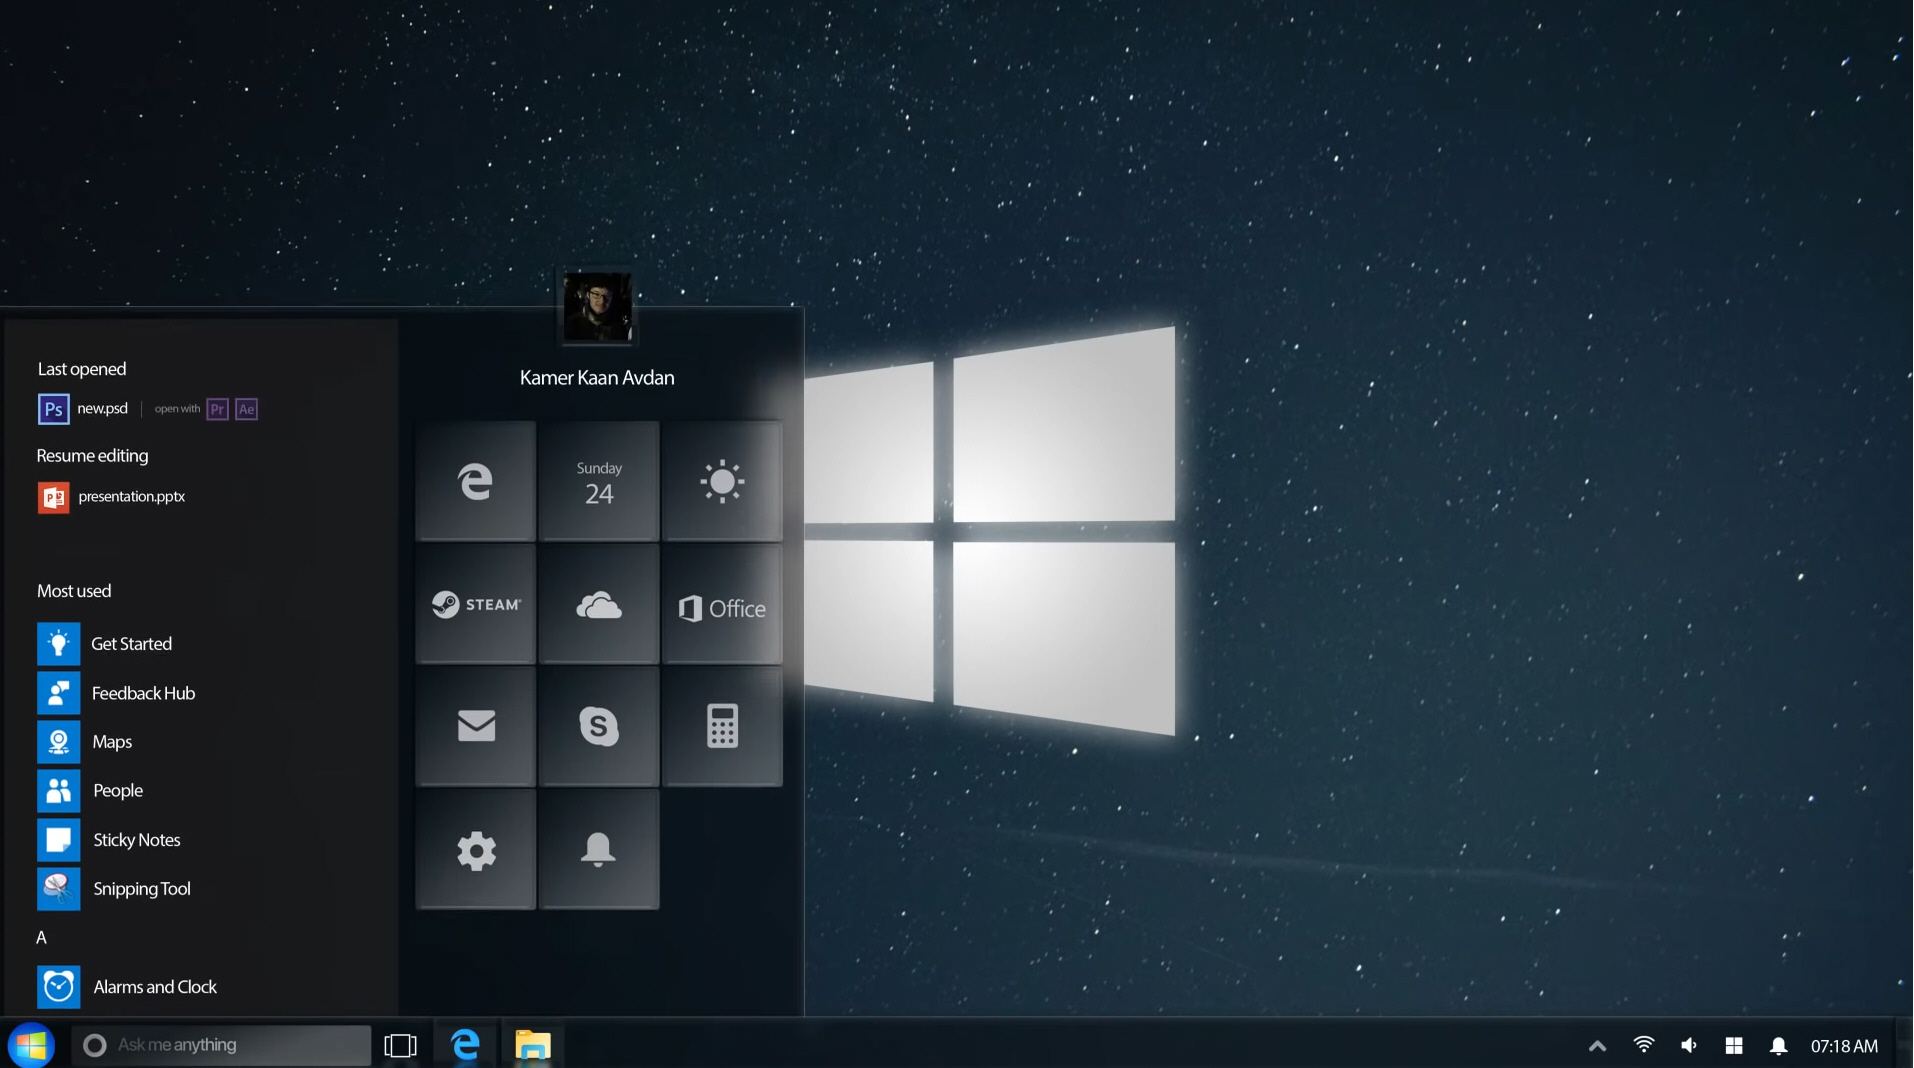Open the Get Started app label

132,644
